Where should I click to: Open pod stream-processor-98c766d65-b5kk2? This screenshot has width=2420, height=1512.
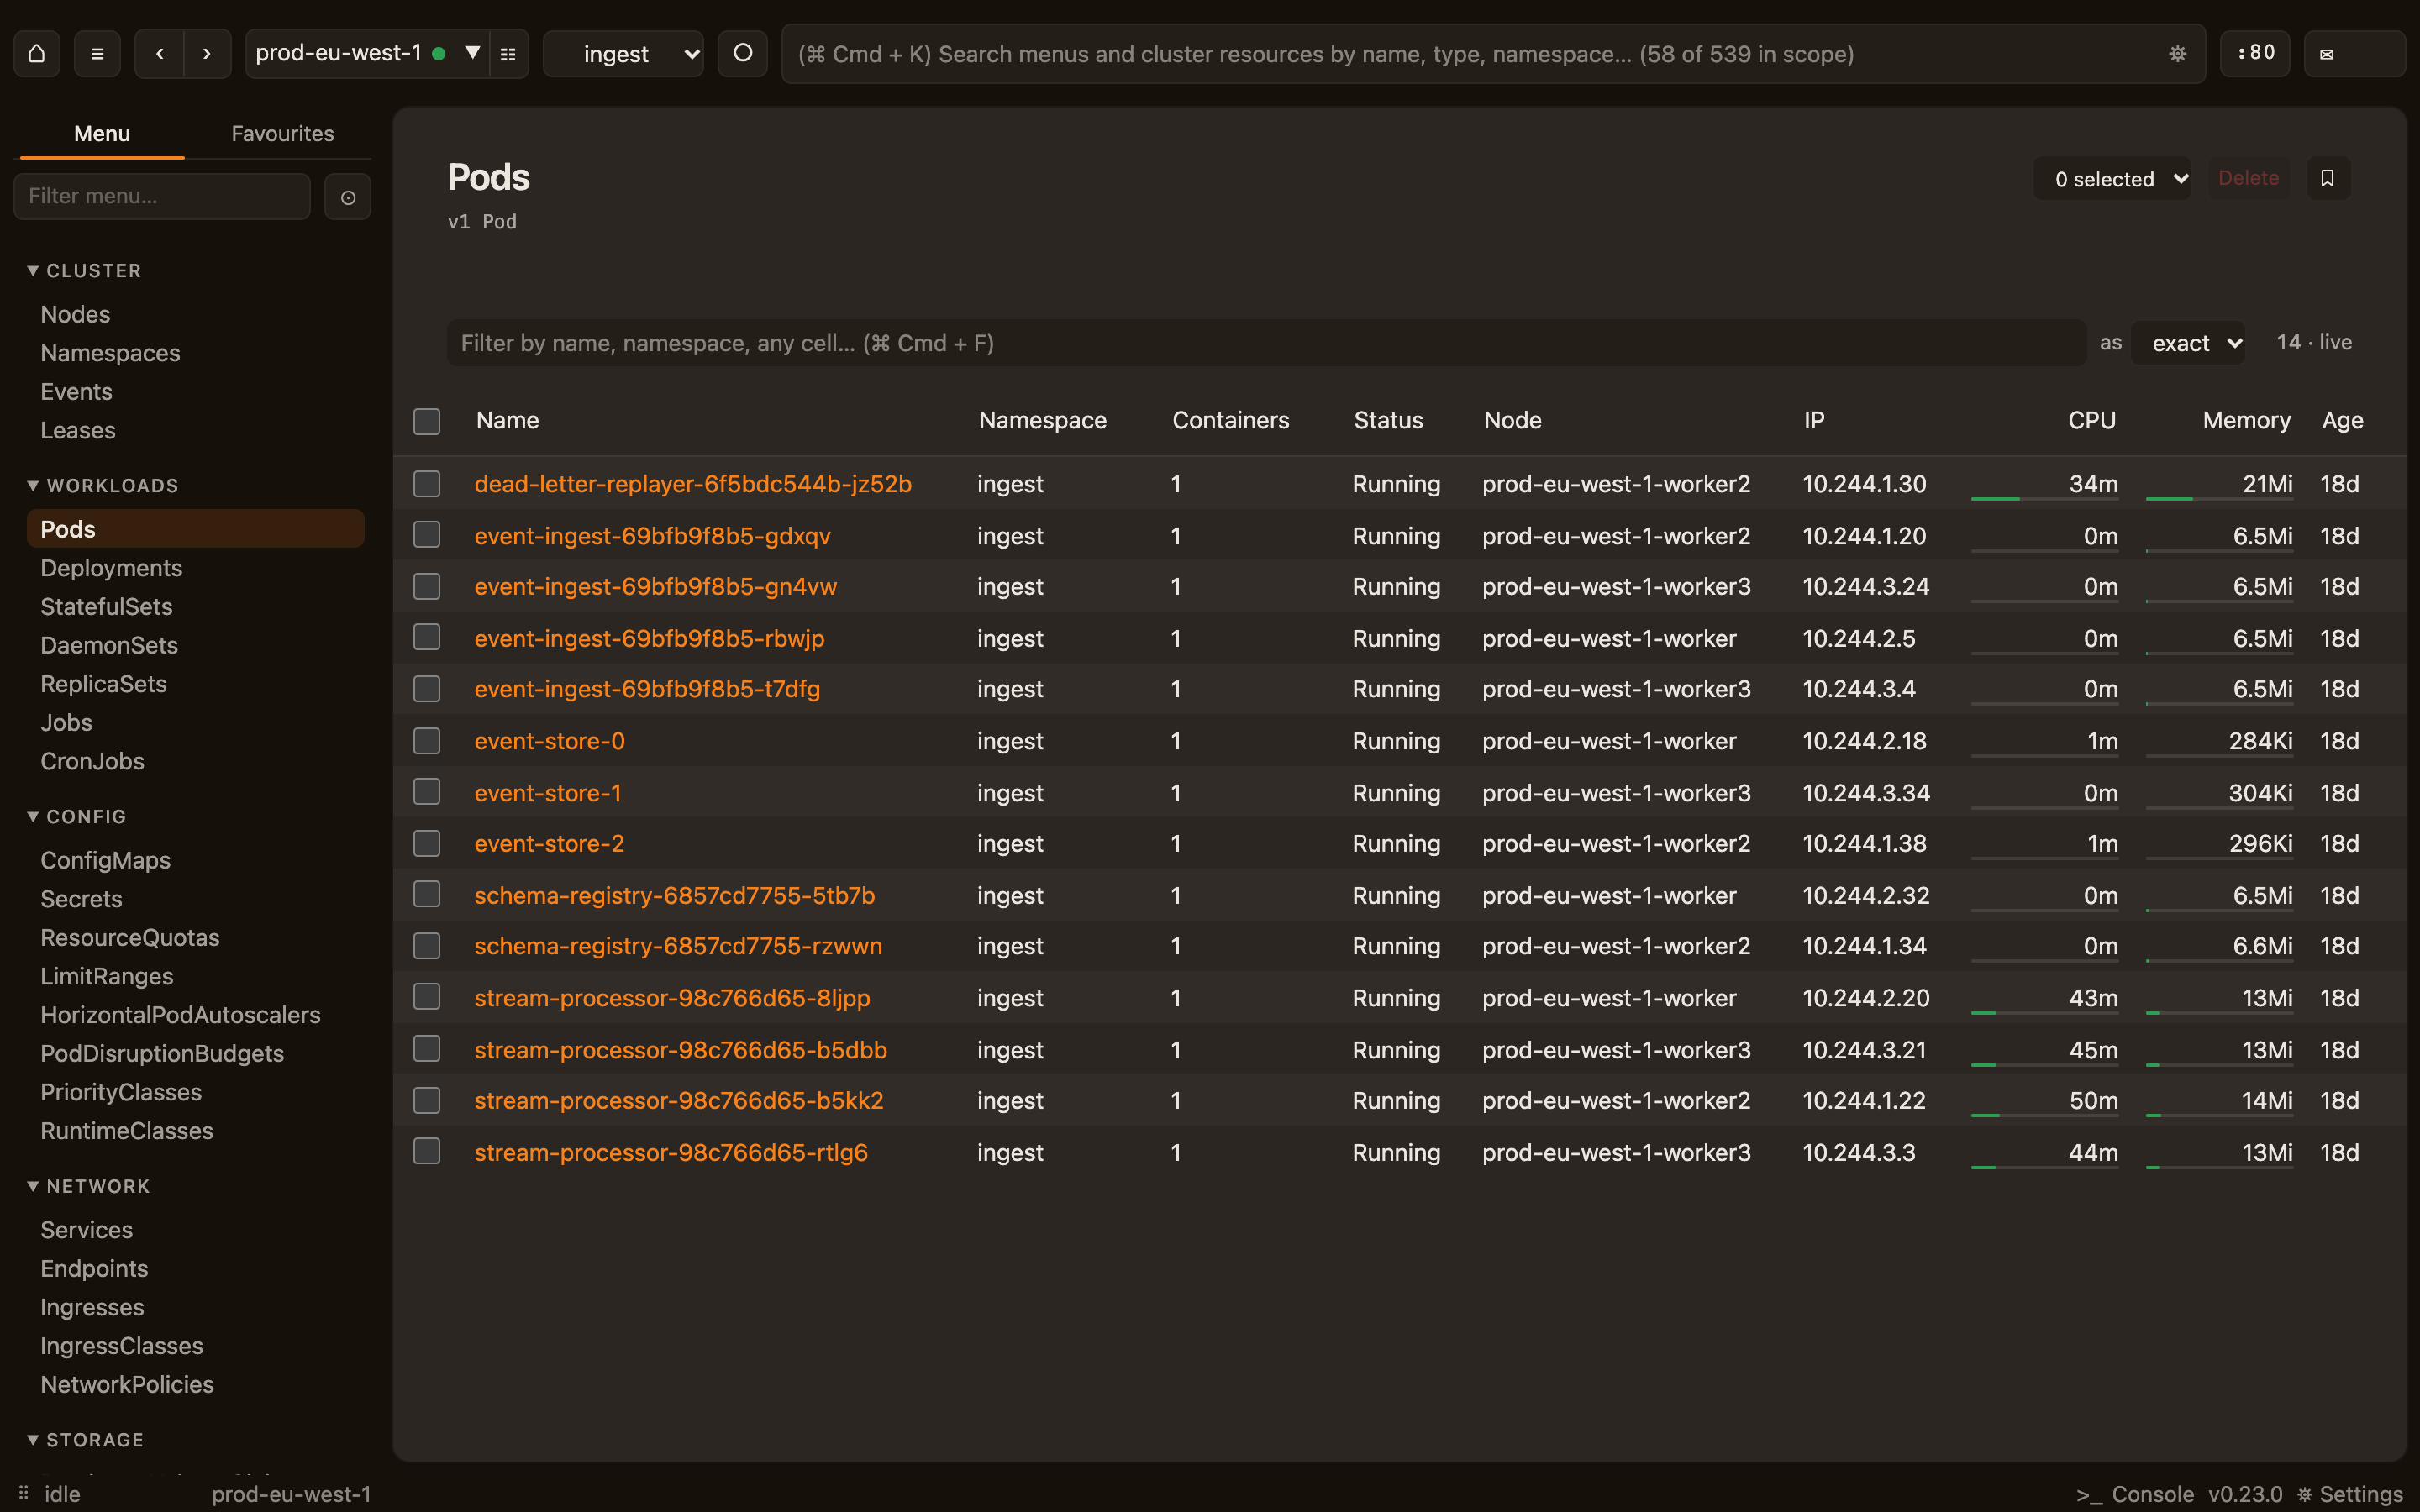(679, 1101)
